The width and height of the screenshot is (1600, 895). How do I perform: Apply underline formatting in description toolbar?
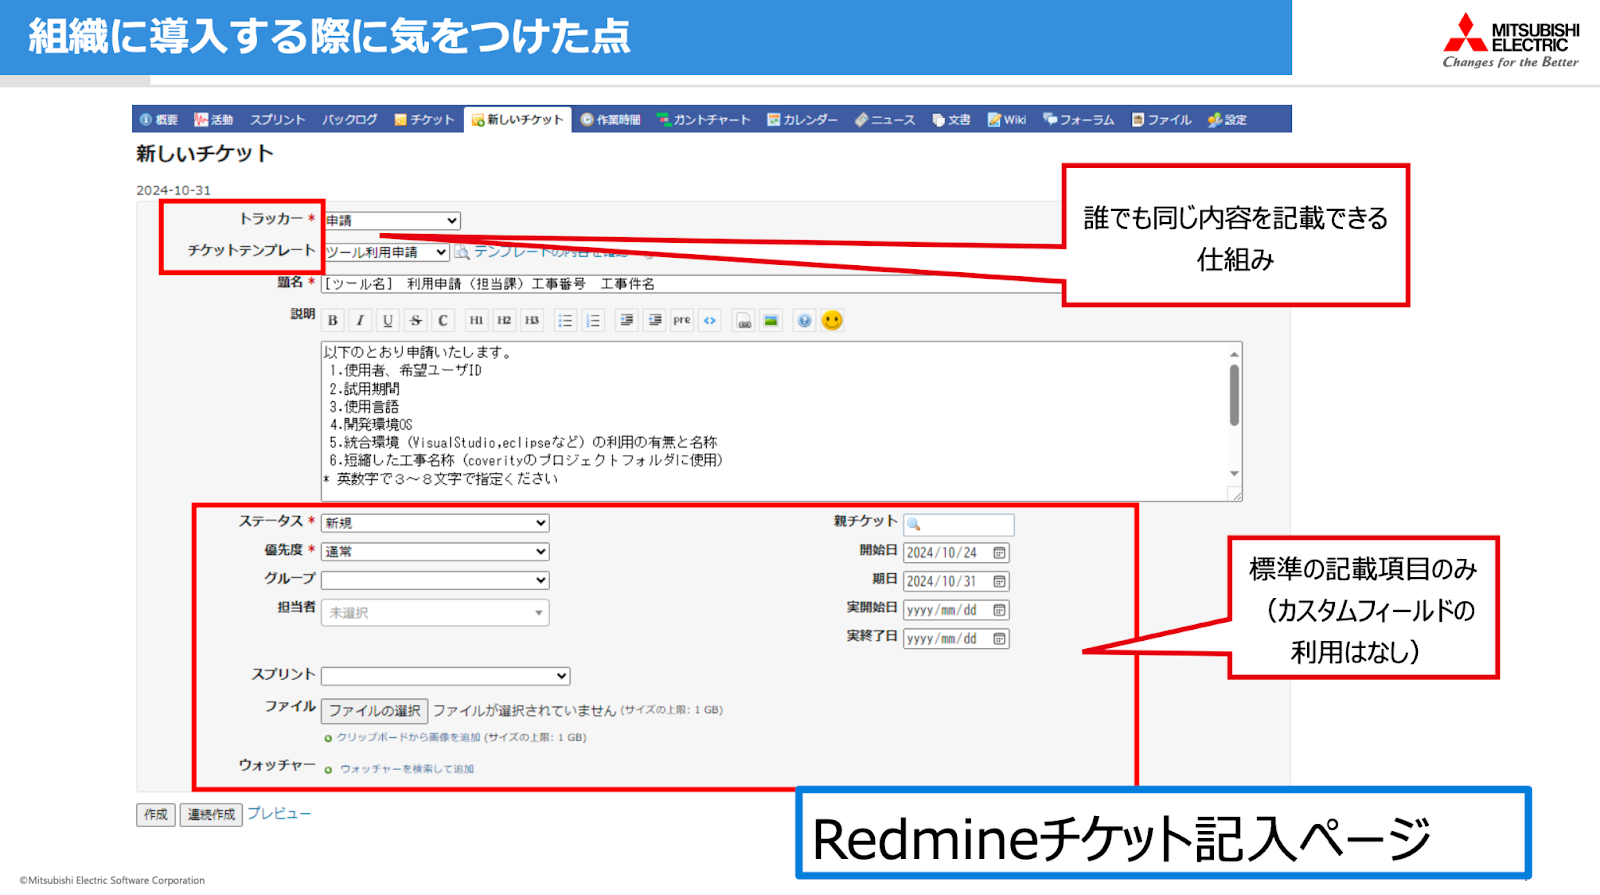click(x=388, y=320)
